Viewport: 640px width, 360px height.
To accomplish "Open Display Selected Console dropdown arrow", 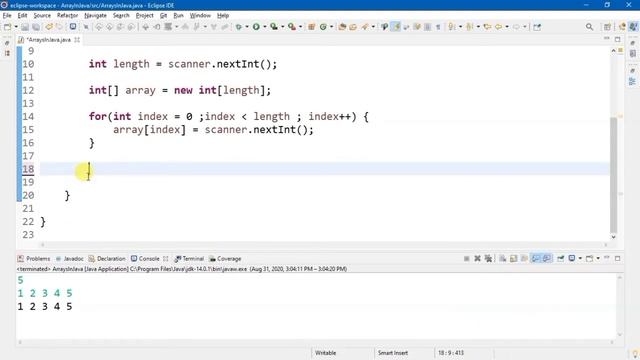I will [580, 259].
